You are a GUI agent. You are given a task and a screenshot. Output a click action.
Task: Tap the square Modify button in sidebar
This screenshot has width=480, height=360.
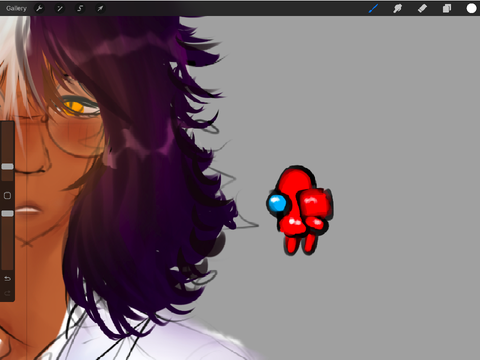(x=7, y=196)
